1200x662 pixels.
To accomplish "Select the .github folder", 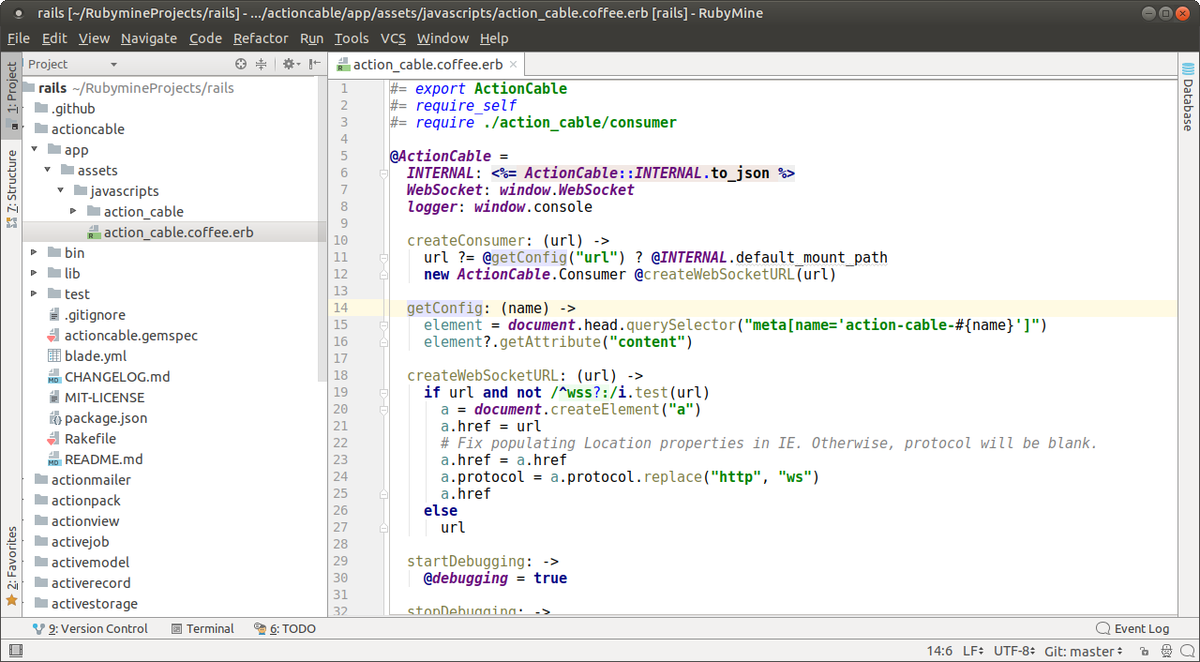I will point(65,109).
